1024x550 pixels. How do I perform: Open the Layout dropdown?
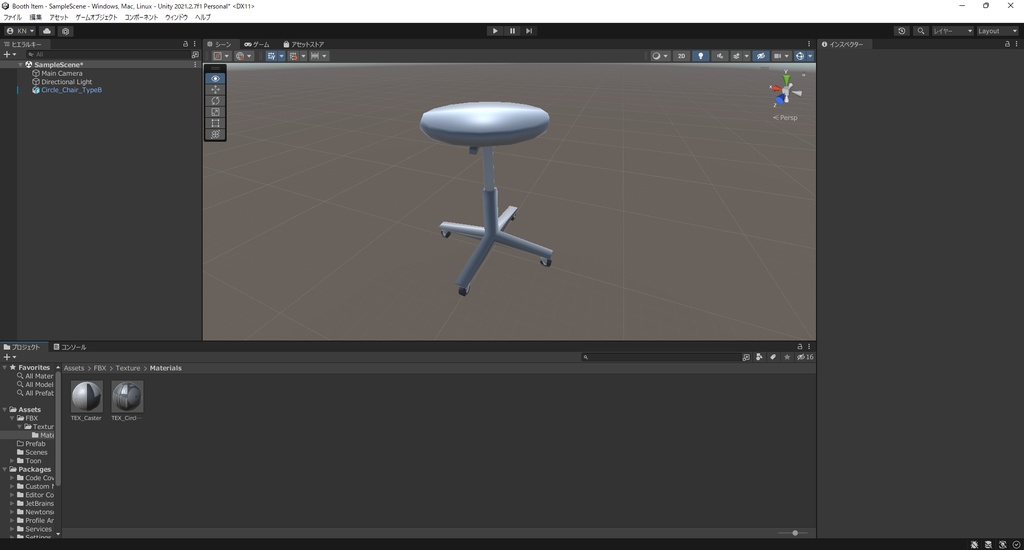point(997,31)
